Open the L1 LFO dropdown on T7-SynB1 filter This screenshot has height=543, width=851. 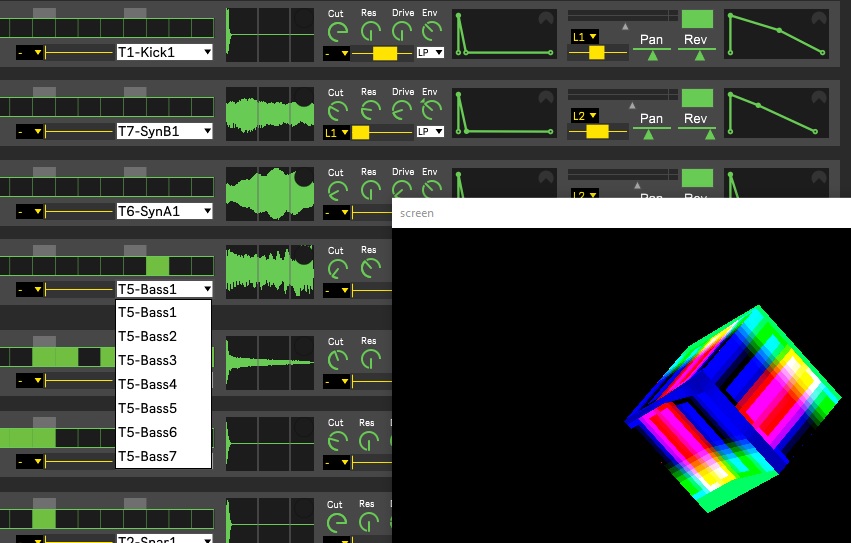[336, 132]
